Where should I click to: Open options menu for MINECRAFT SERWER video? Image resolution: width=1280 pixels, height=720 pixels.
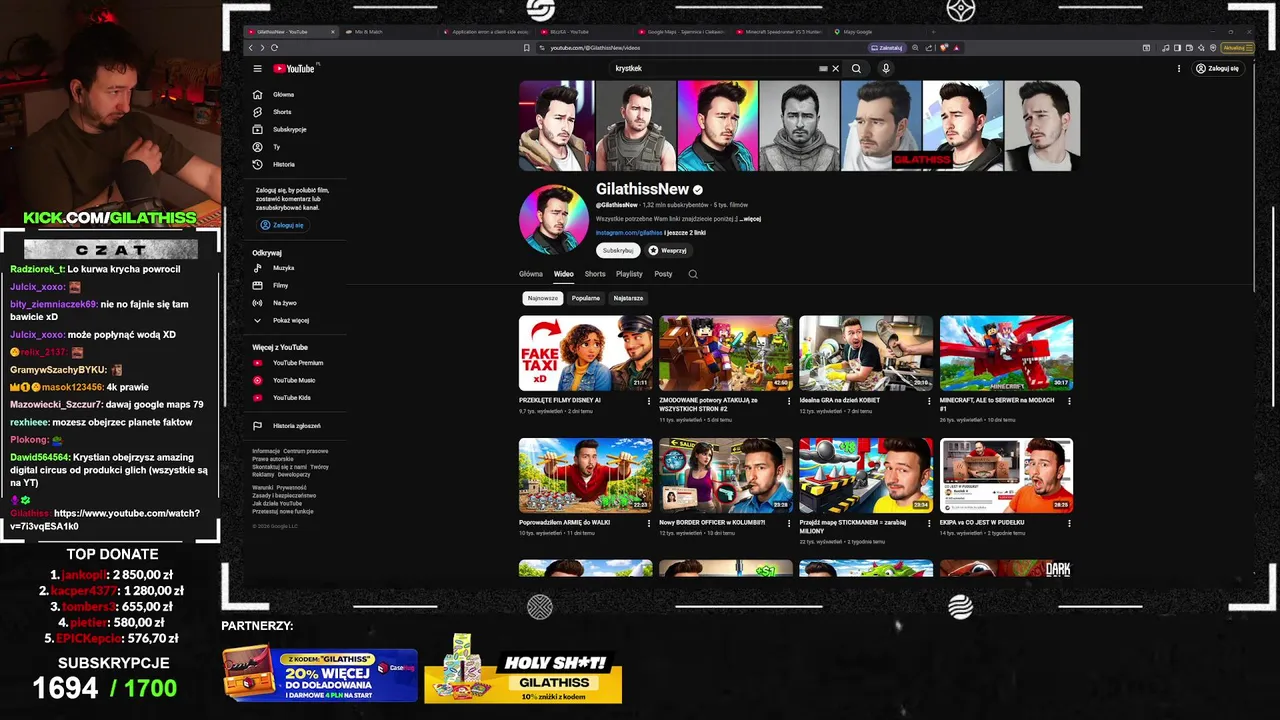coord(1069,401)
